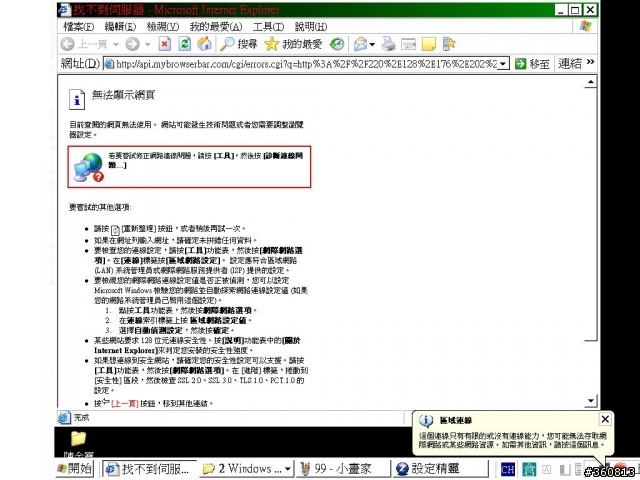Open the Back button history dropdown

coord(116,44)
